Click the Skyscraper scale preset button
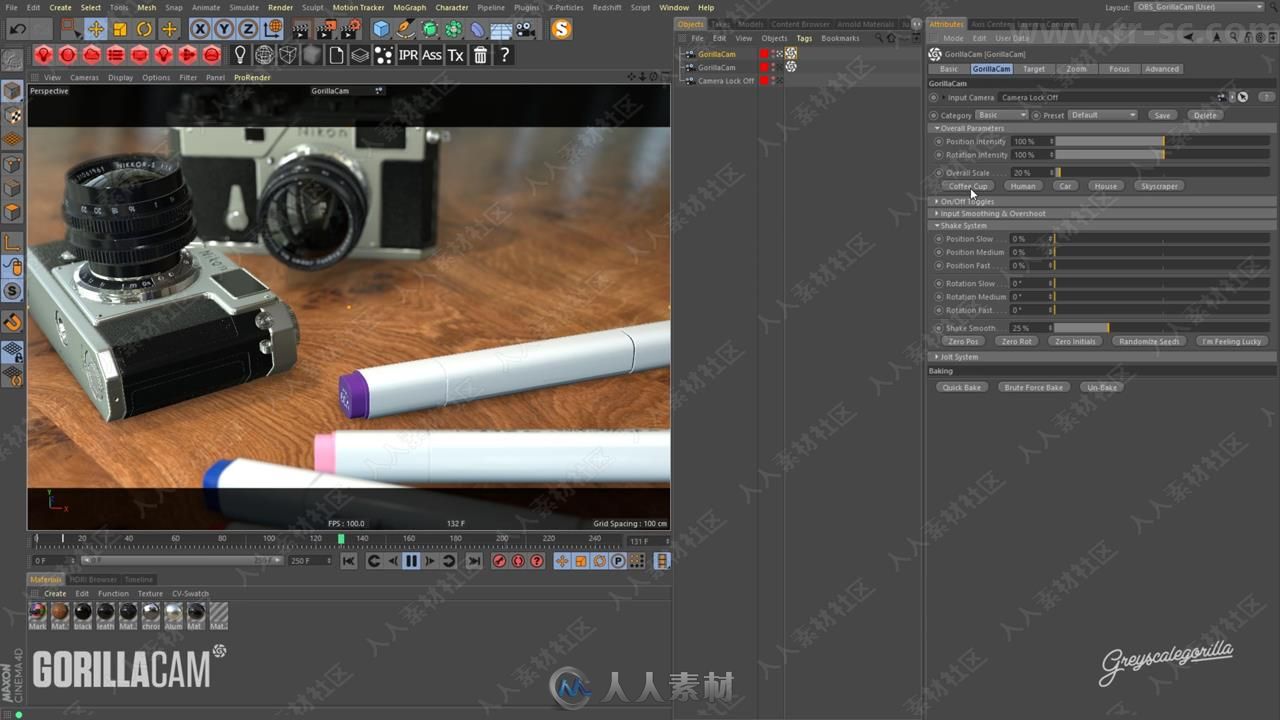This screenshot has width=1280, height=720. click(1159, 186)
